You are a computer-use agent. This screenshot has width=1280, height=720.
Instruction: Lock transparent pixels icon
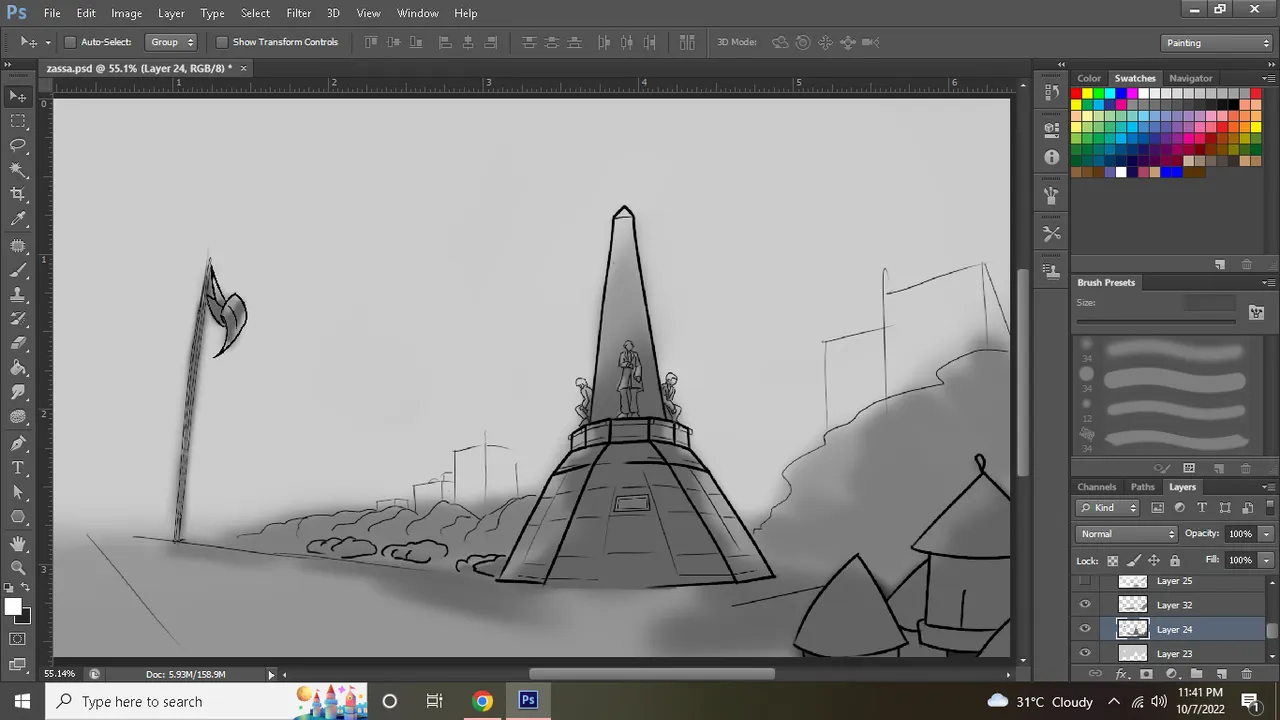(x=1112, y=561)
